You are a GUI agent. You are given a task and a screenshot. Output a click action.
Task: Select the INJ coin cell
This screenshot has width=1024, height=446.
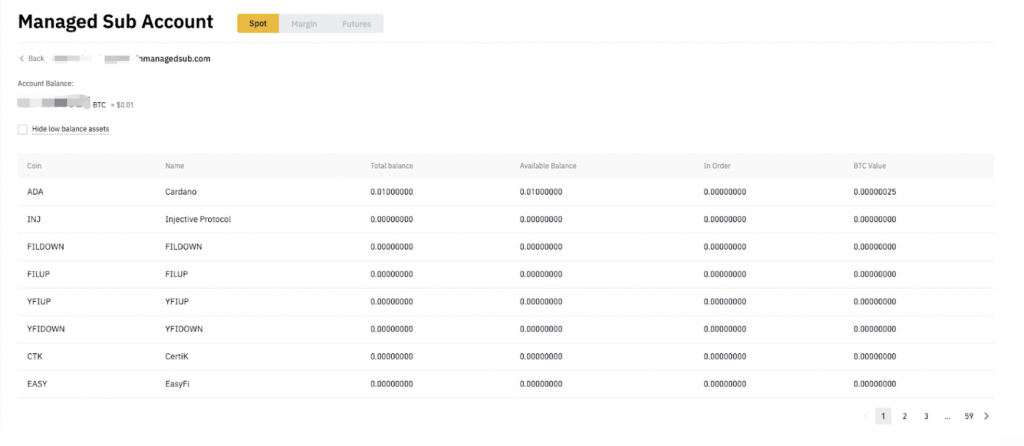coord(34,219)
